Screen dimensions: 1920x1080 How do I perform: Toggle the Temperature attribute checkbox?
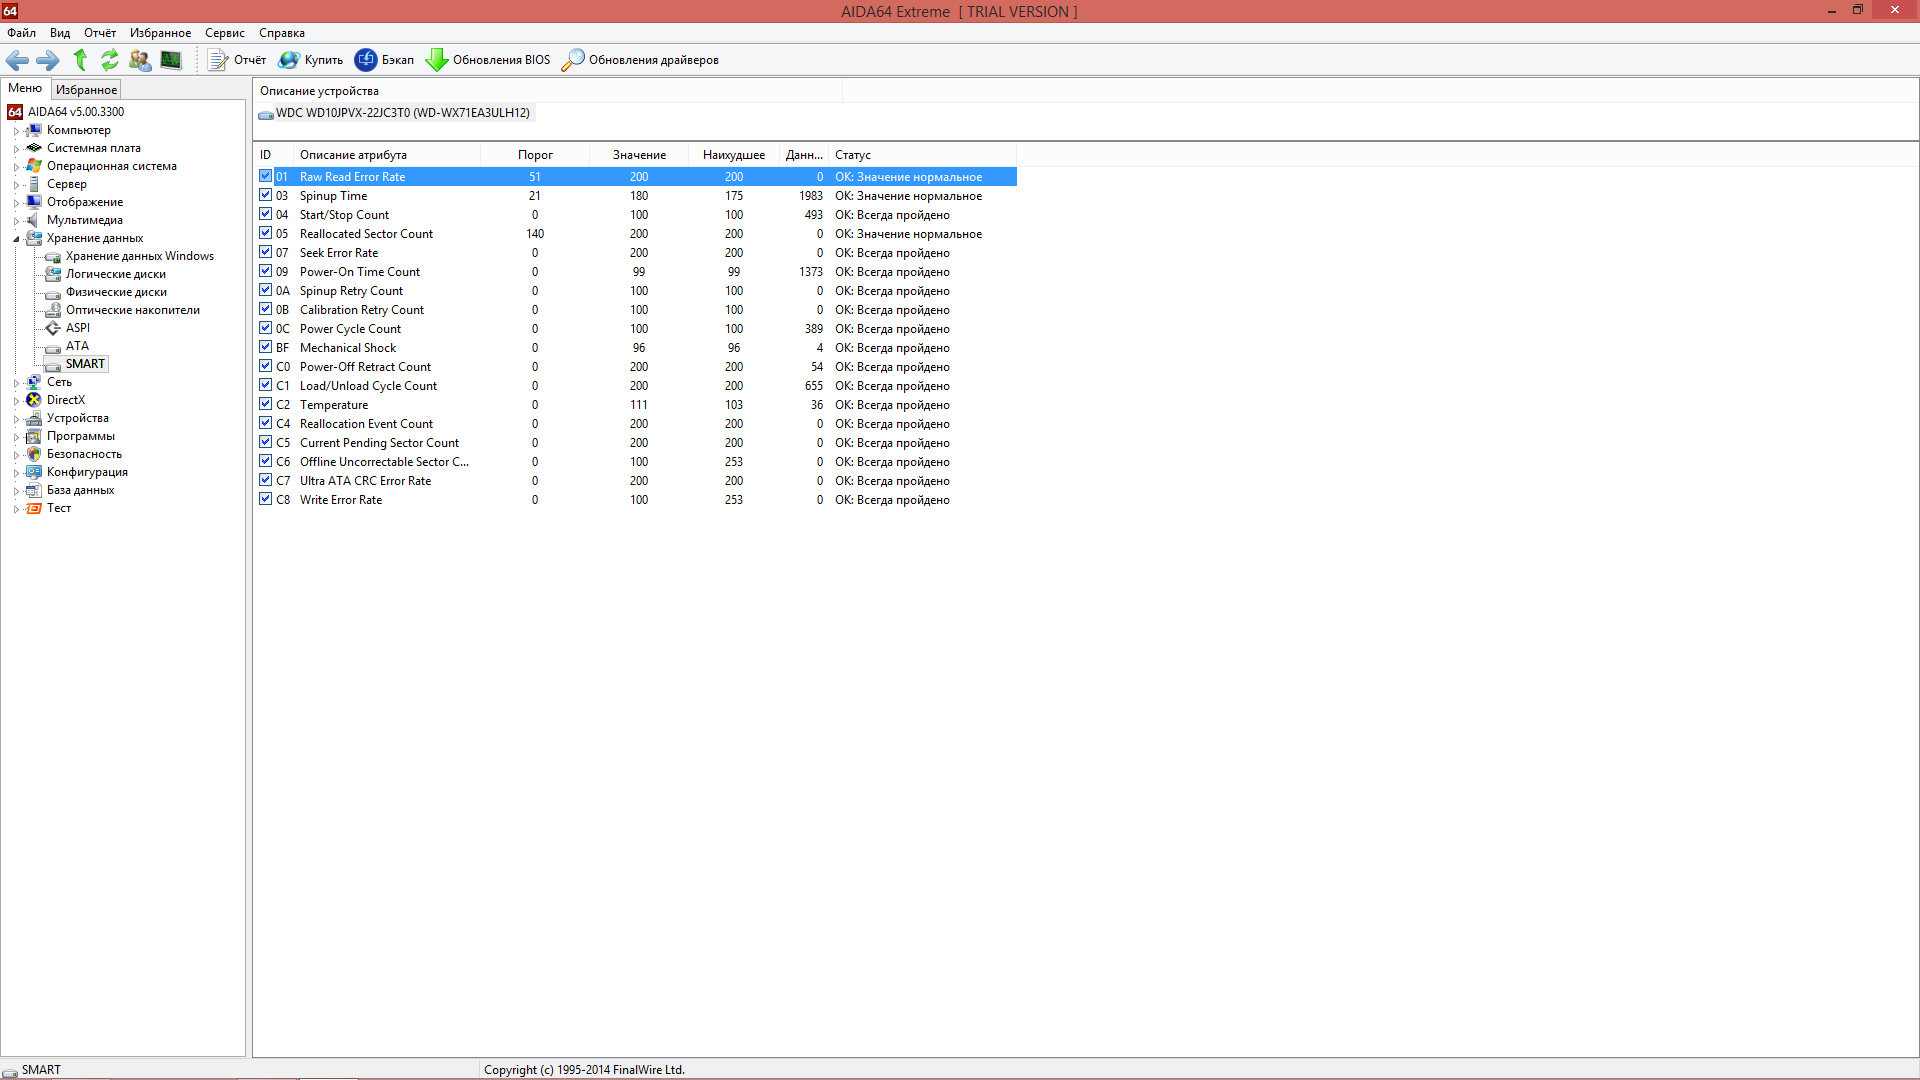click(x=265, y=404)
